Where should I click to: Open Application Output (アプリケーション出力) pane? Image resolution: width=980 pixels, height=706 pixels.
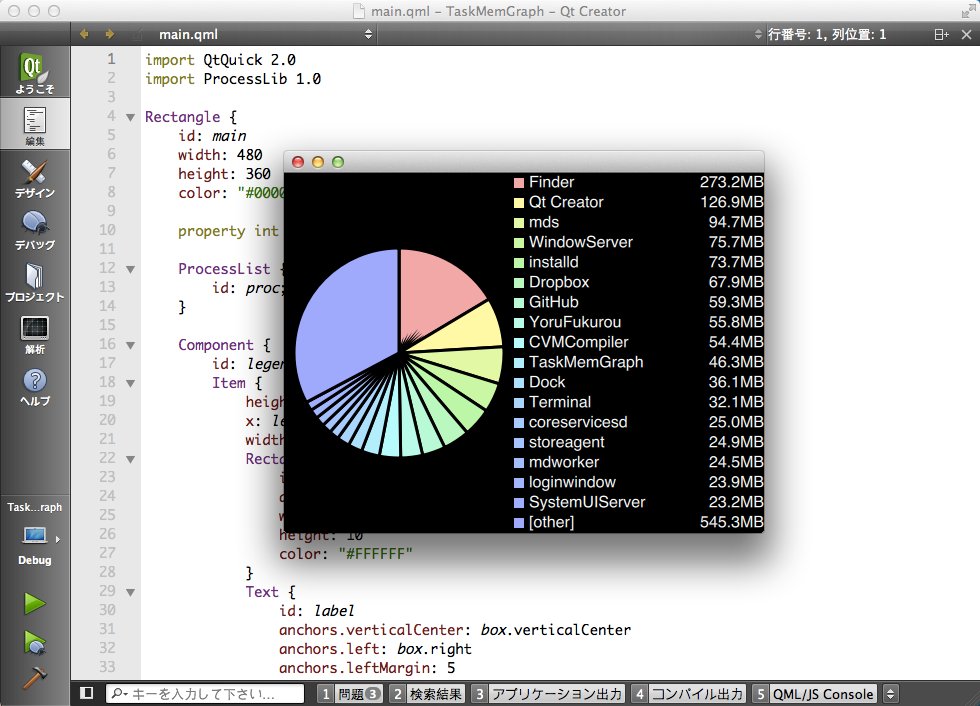pos(548,694)
